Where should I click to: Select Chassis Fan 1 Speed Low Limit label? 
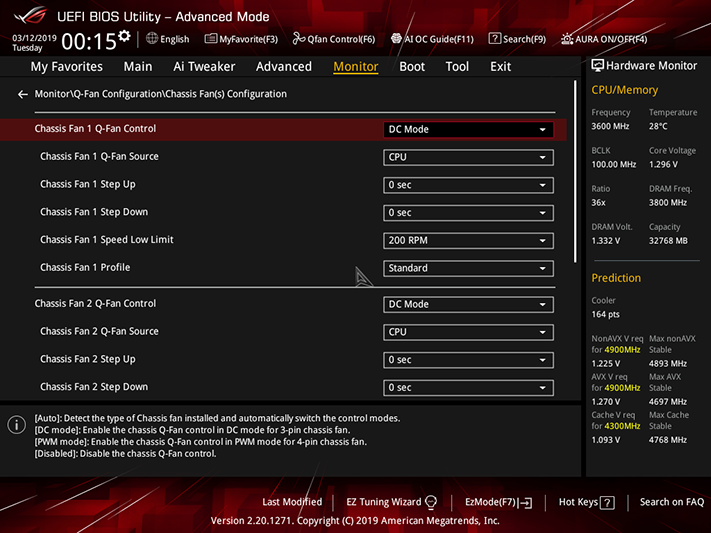107,240
